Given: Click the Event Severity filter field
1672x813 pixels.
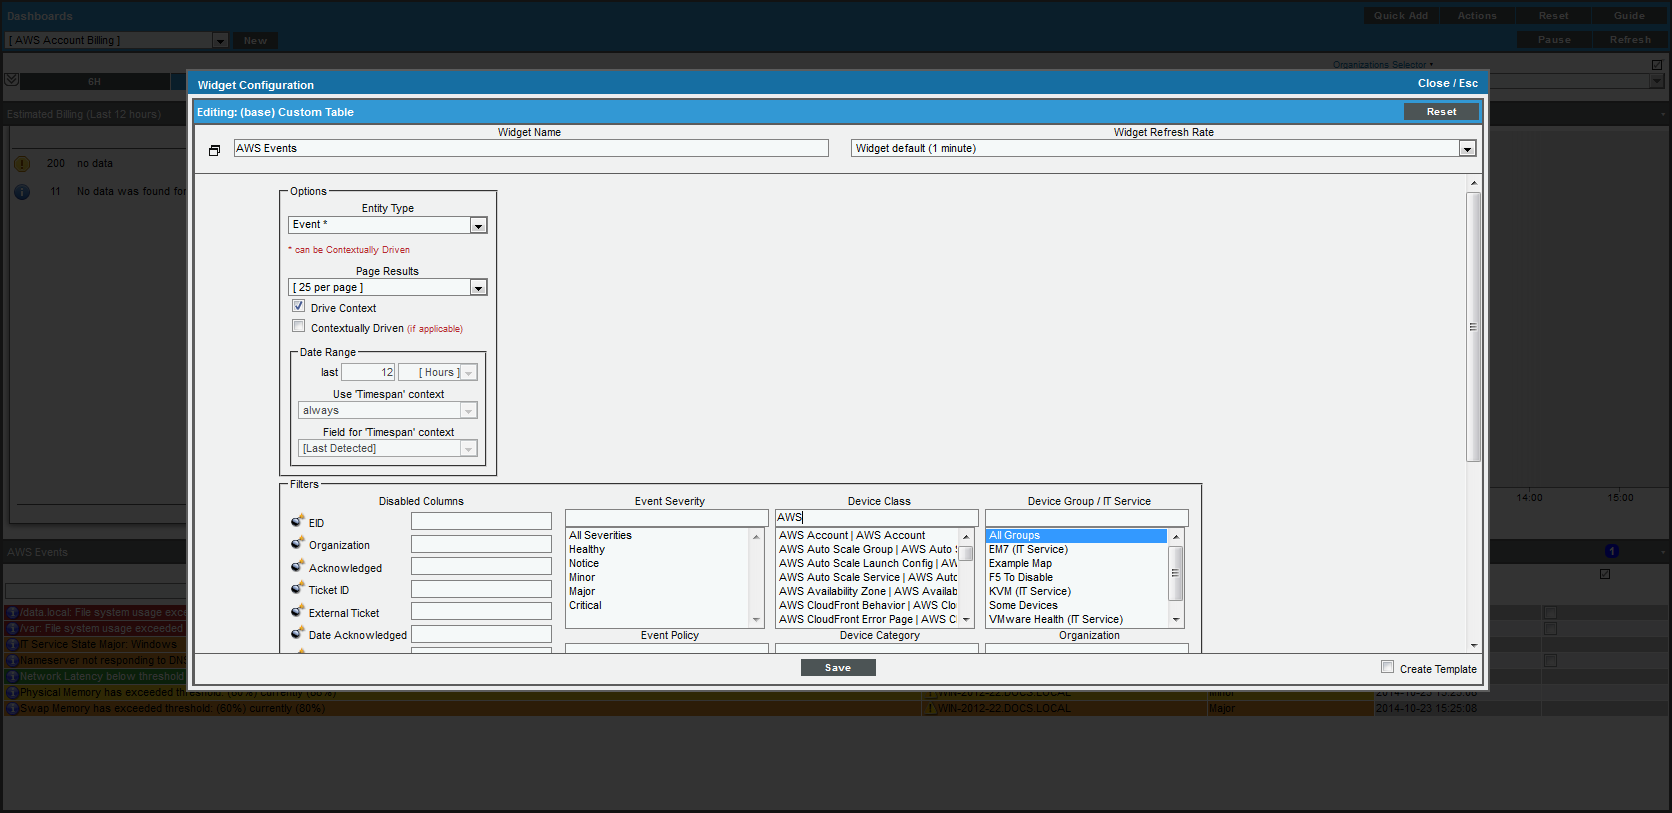Looking at the screenshot, I should 666,518.
